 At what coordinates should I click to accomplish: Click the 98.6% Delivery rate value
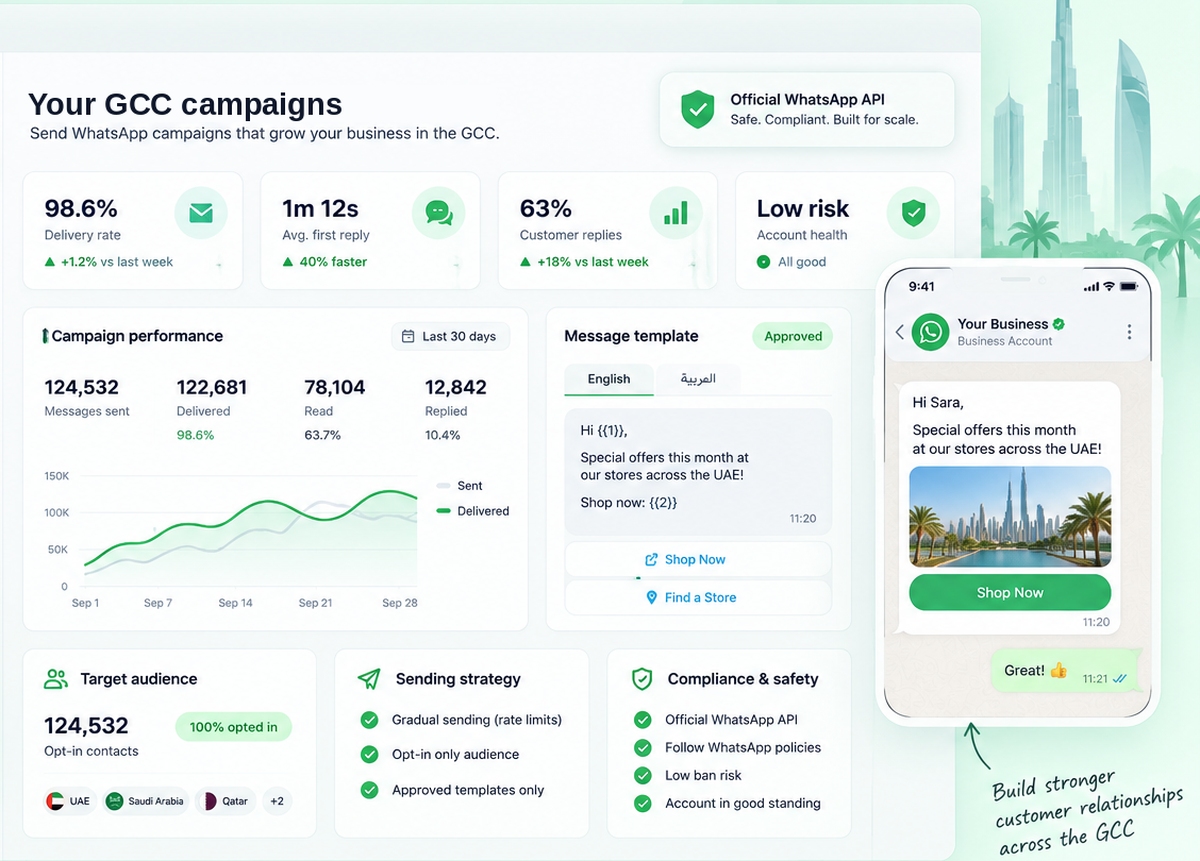81,209
